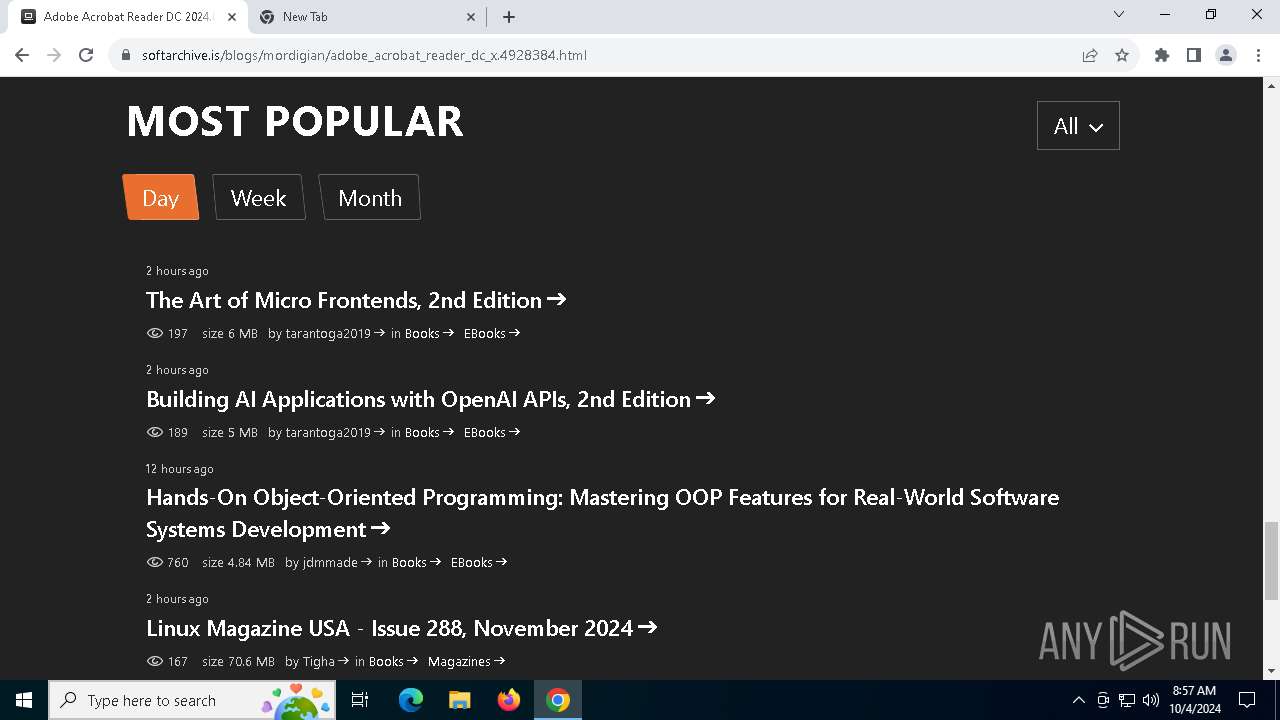This screenshot has width=1280, height=720.
Task: Open Building AI Applications with OpenAI APIs
Action: [431, 399]
